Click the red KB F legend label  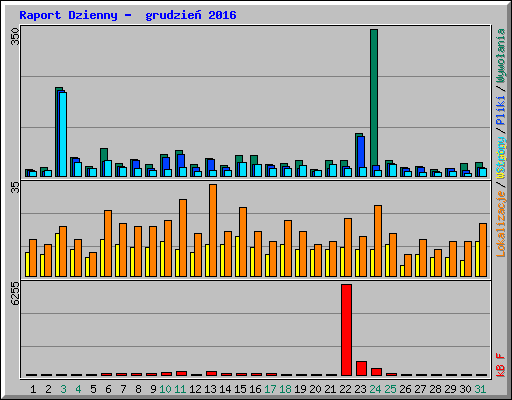pyautogui.click(x=500, y=365)
